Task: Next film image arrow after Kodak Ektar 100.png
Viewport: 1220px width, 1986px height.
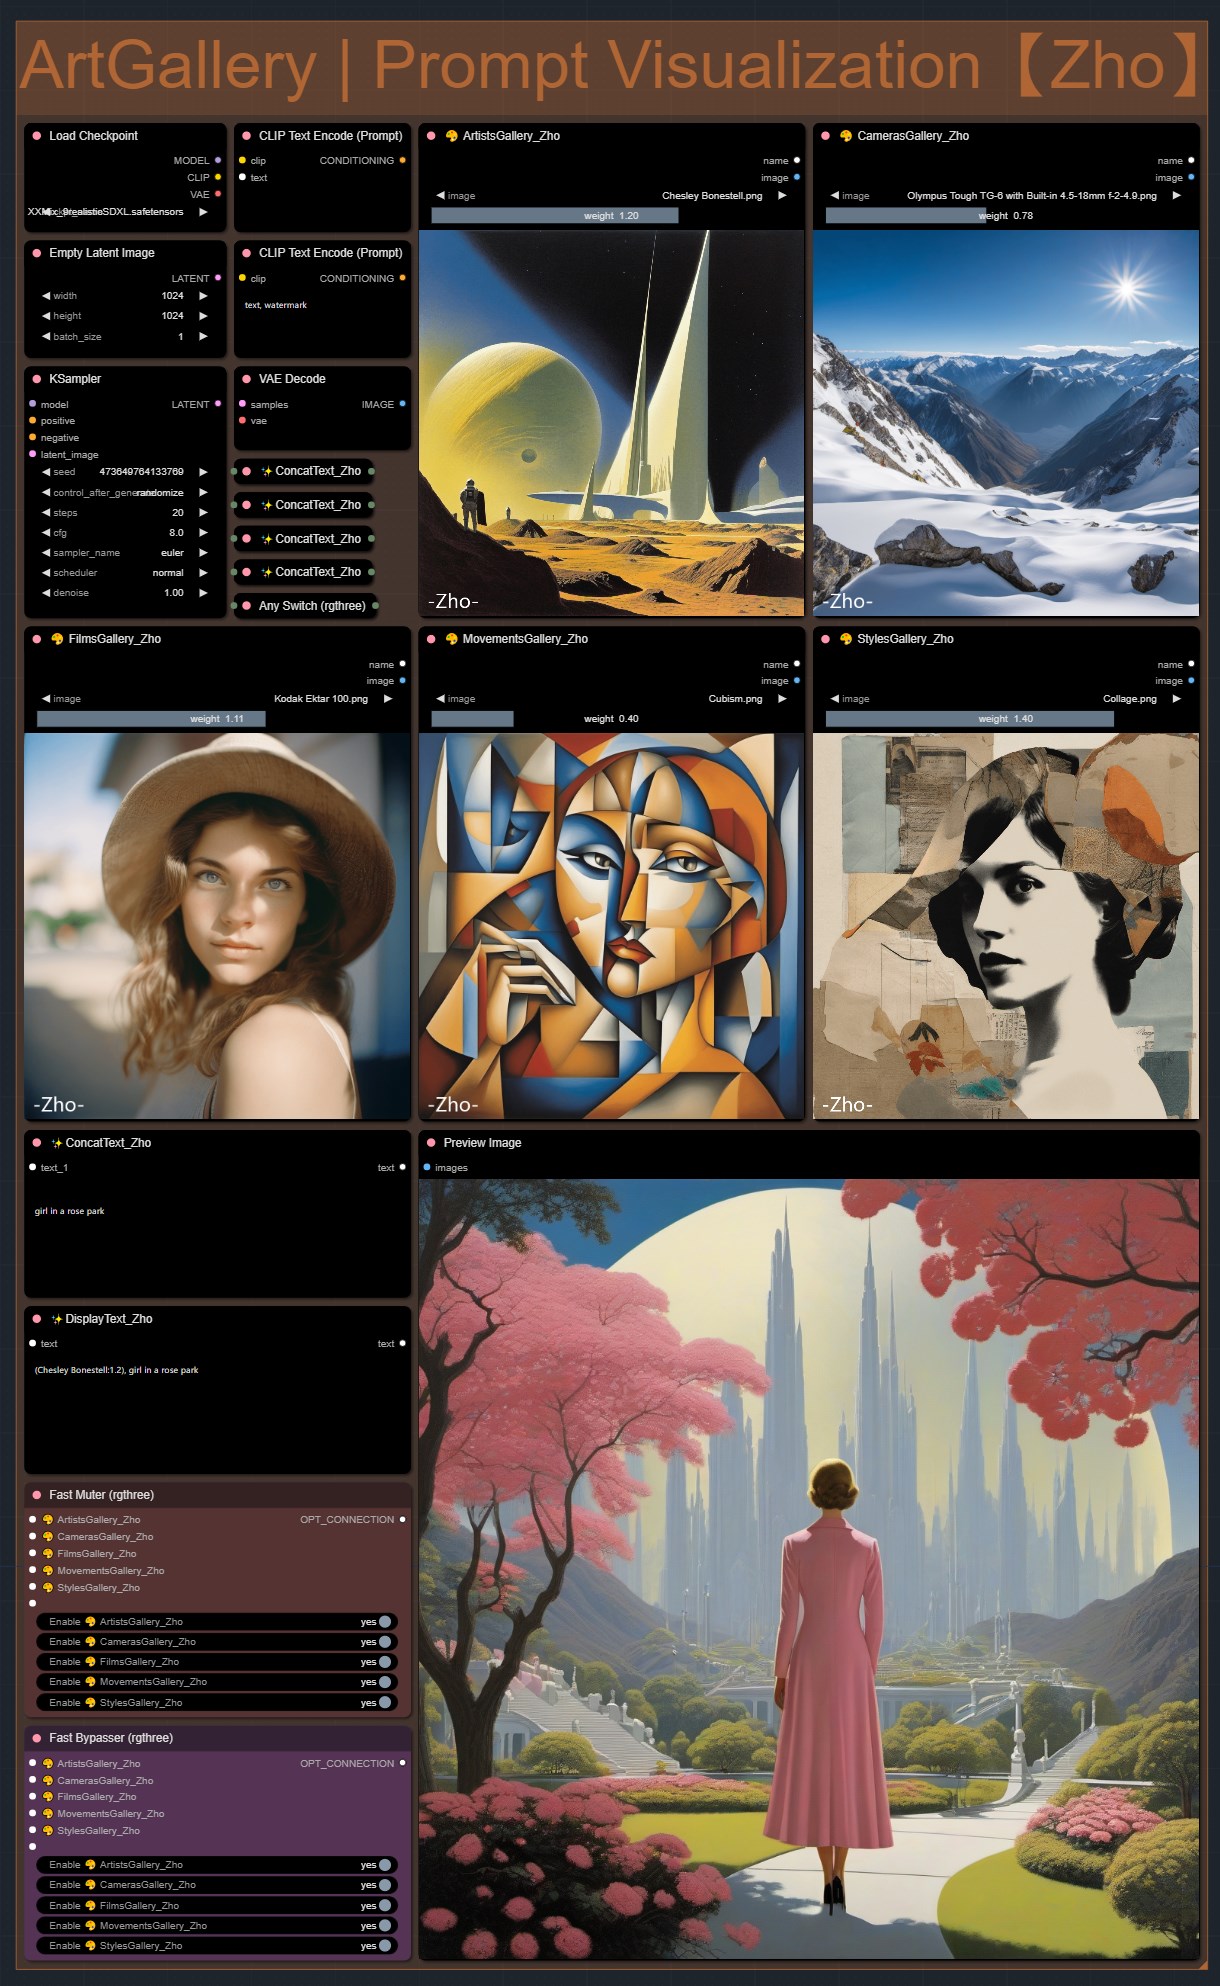Action: click(x=388, y=699)
